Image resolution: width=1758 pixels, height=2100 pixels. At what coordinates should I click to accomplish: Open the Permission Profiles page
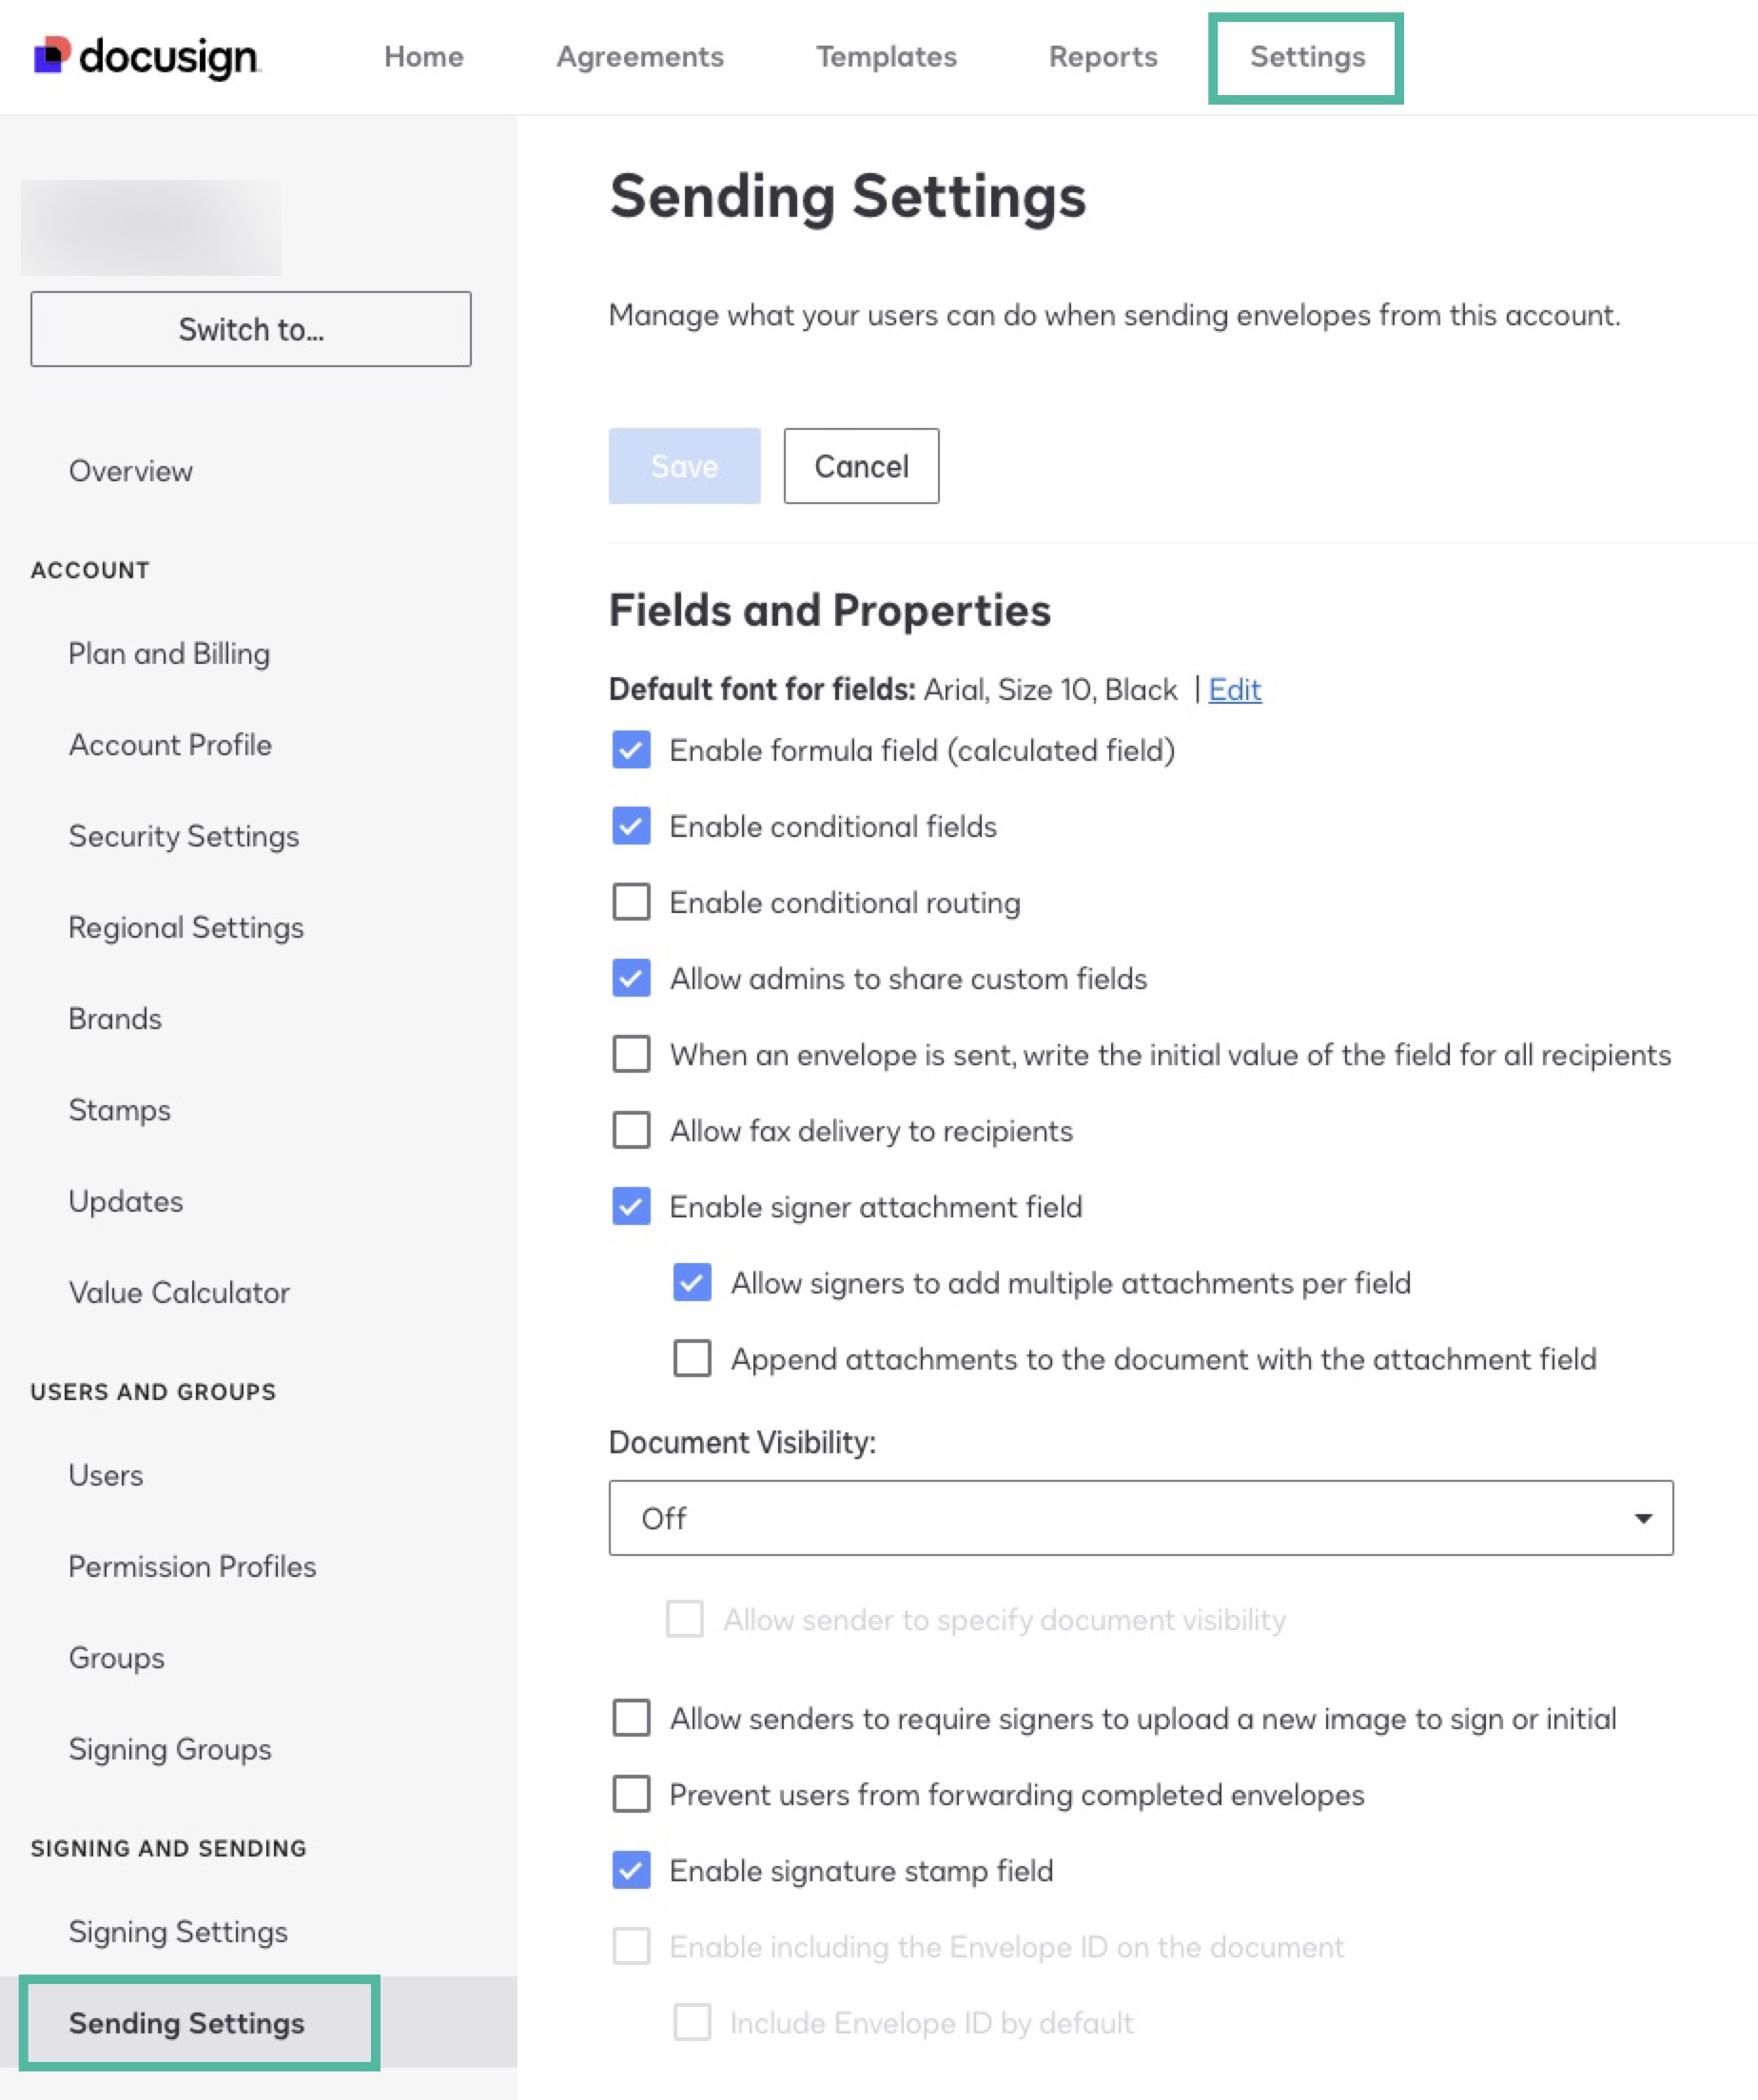pos(192,1566)
